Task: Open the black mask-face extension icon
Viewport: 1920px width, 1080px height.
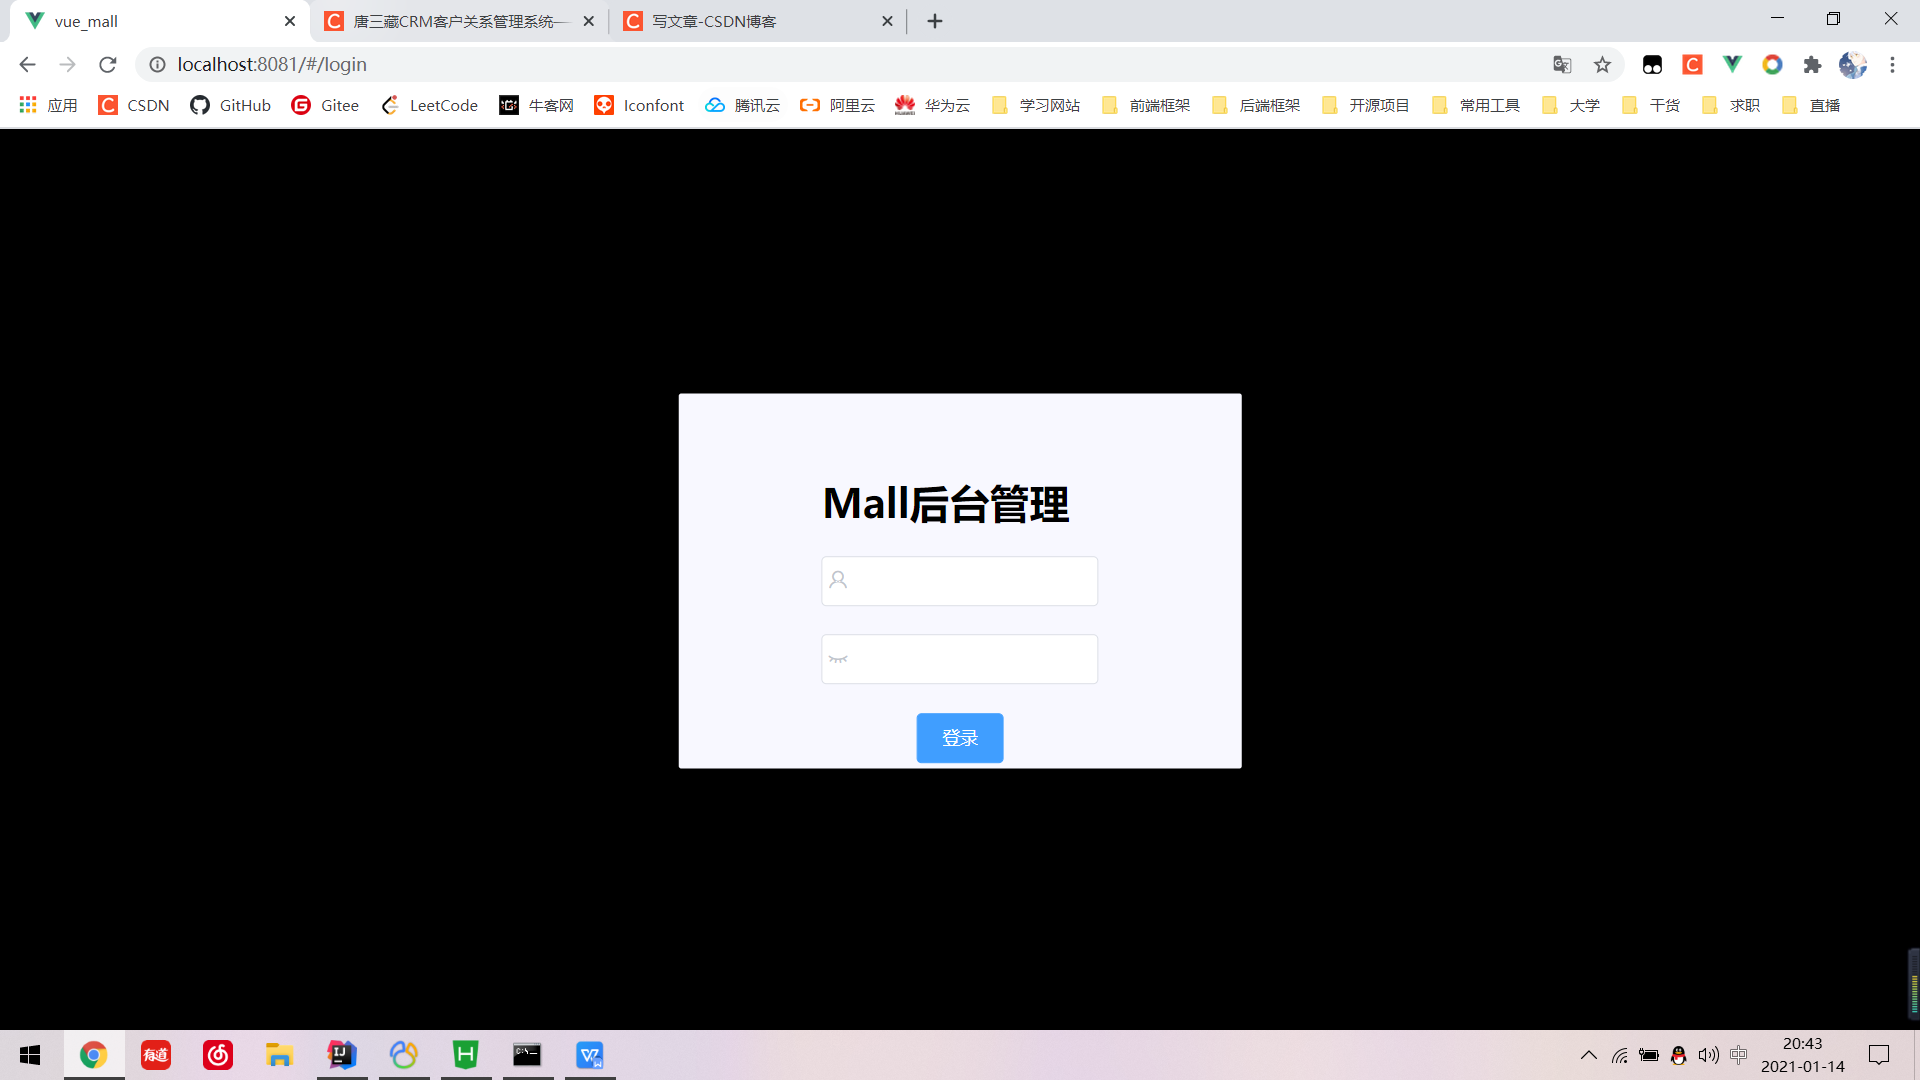Action: pos(1652,65)
